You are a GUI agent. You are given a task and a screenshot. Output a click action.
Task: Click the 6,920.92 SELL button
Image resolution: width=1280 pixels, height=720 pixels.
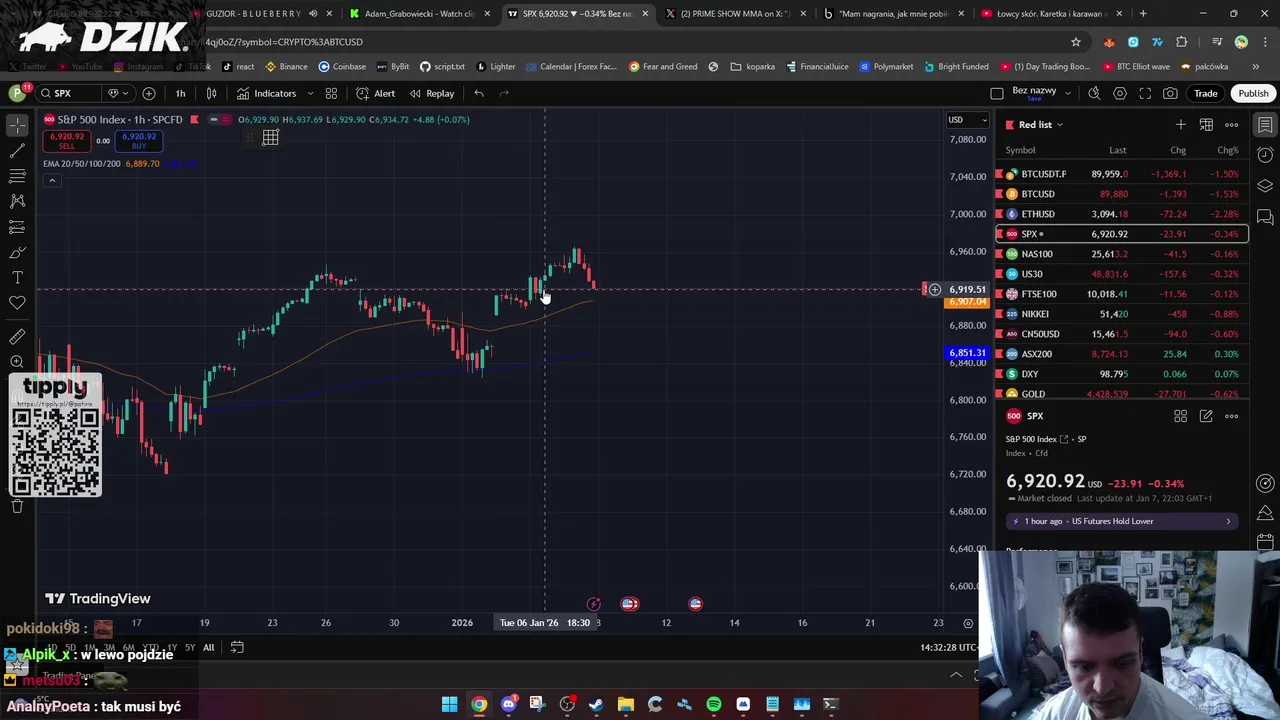pyautogui.click(x=66, y=141)
